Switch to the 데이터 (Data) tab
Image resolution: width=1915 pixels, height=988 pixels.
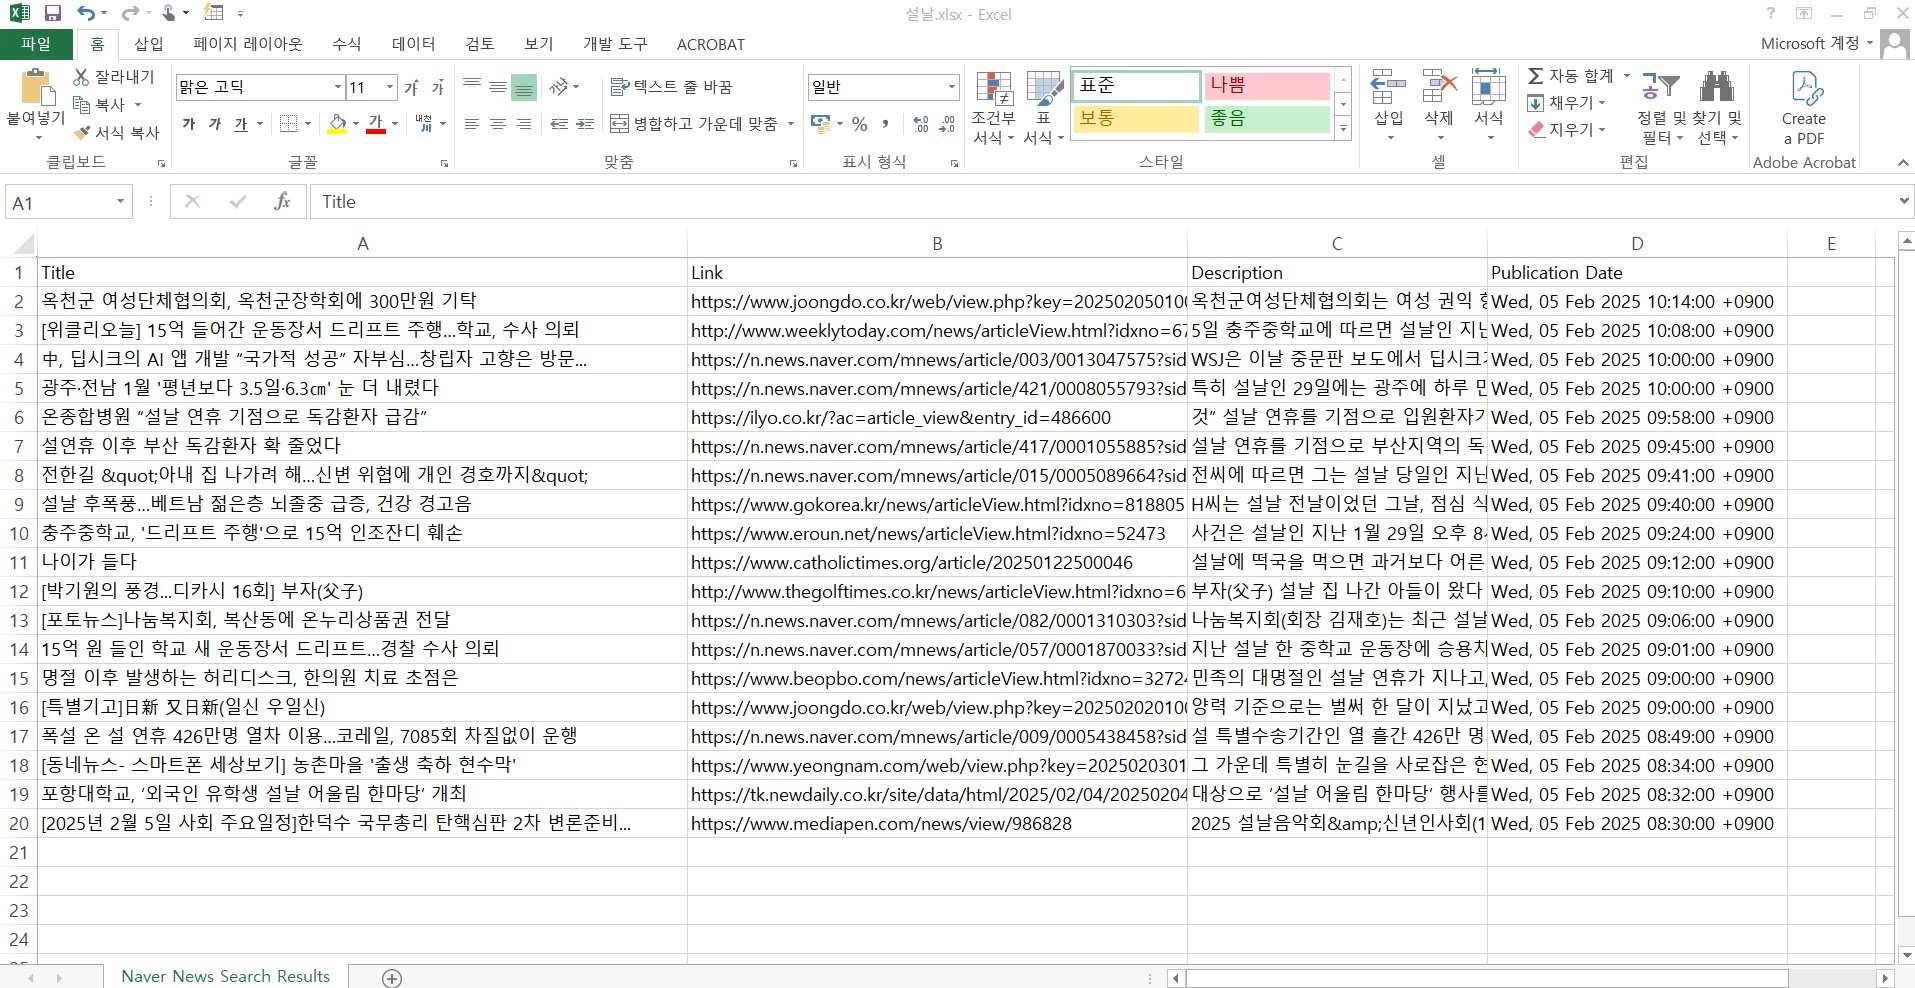click(413, 44)
